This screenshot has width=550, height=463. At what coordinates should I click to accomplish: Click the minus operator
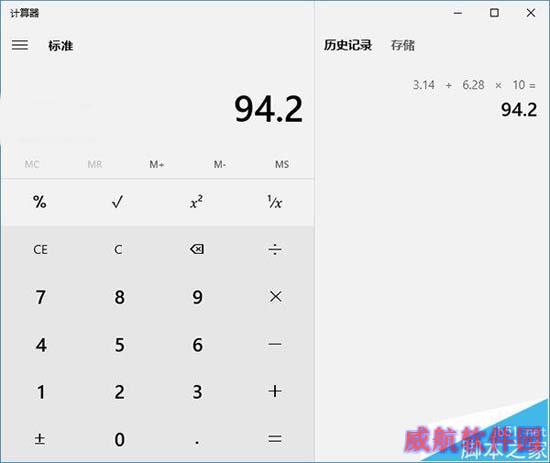tap(275, 344)
